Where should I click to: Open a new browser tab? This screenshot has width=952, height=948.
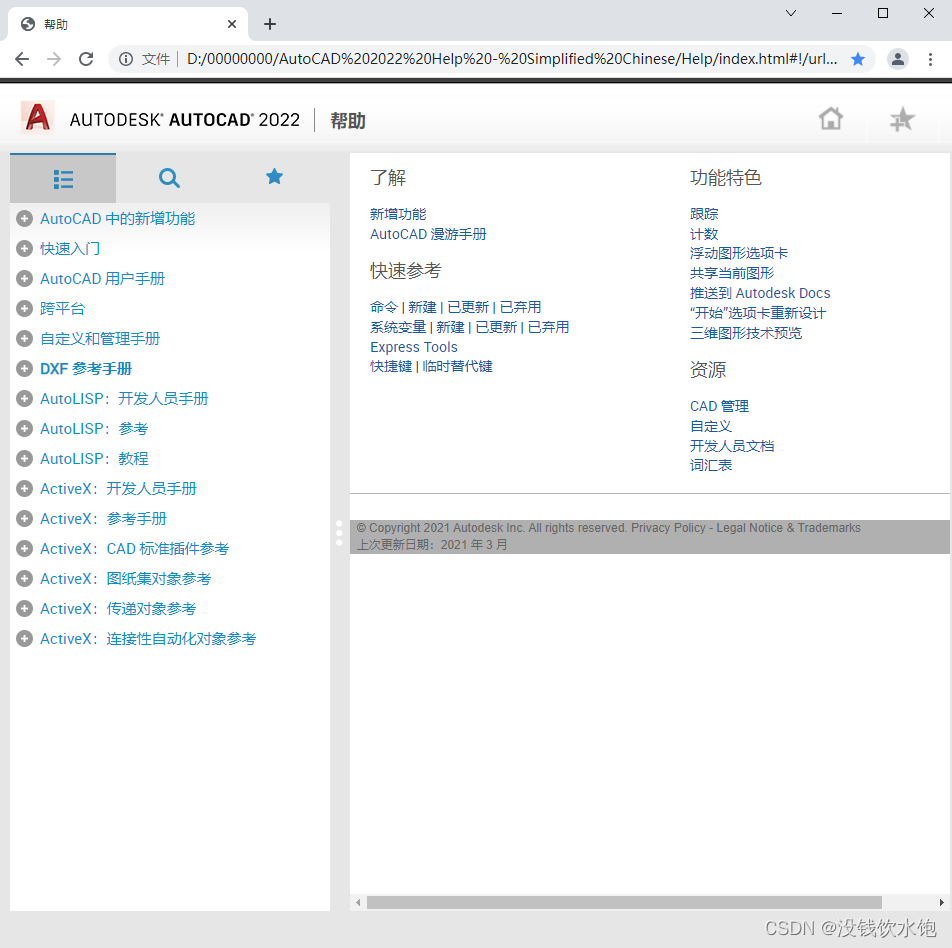(x=270, y=24)
